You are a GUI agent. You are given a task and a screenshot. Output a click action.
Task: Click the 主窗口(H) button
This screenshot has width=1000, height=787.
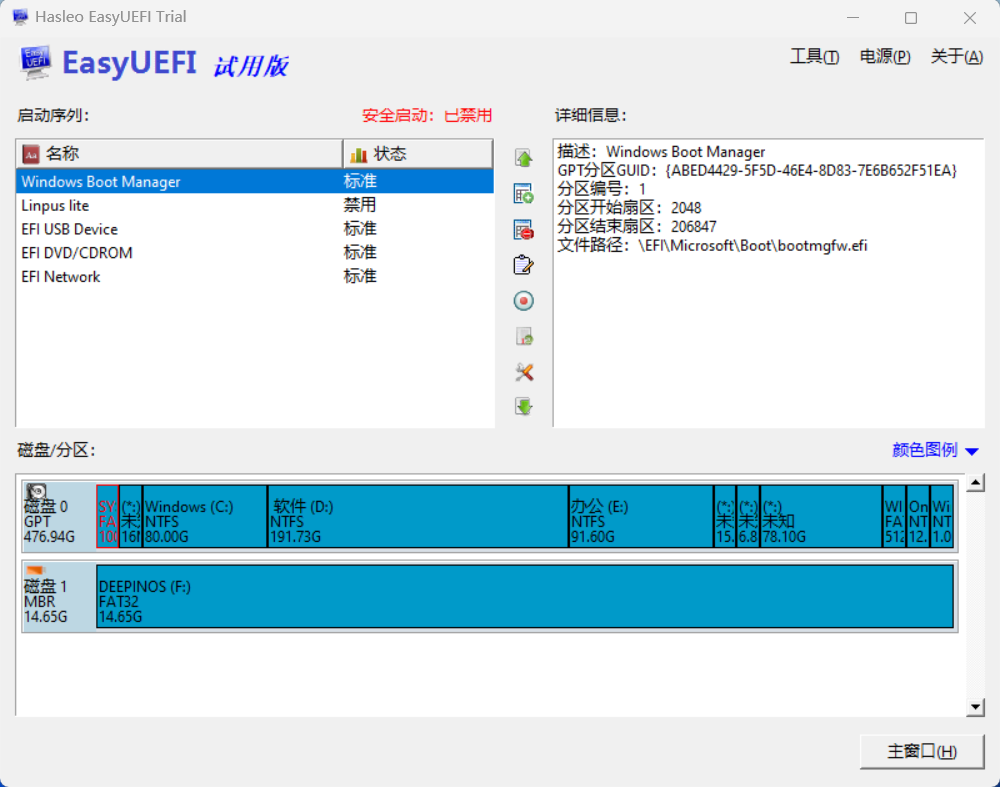pos(922,751)
